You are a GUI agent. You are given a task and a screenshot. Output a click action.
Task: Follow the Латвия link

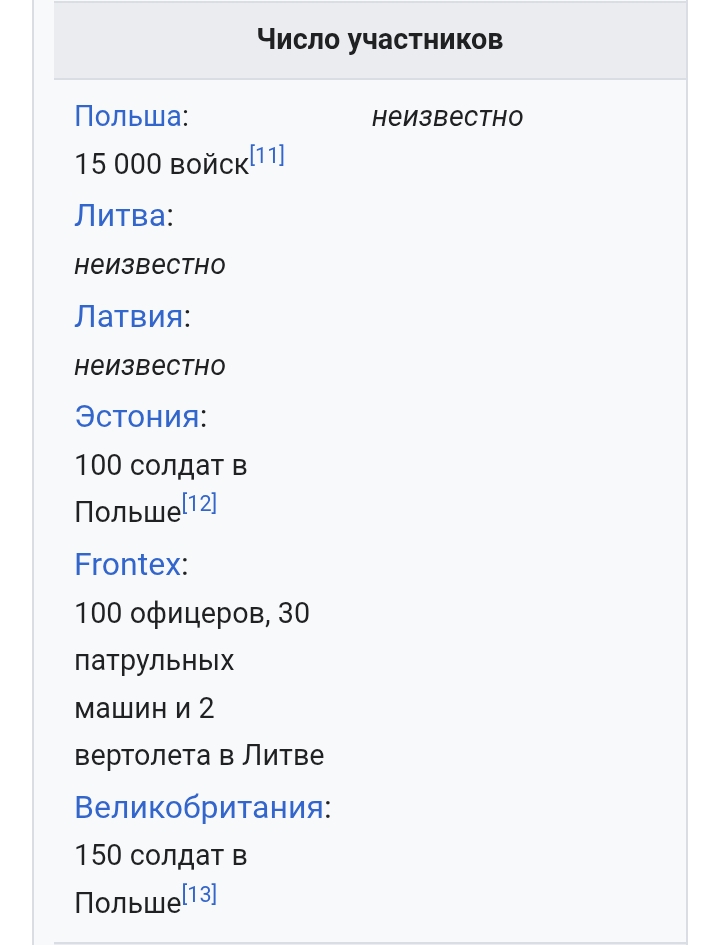(x=128, y=316)
